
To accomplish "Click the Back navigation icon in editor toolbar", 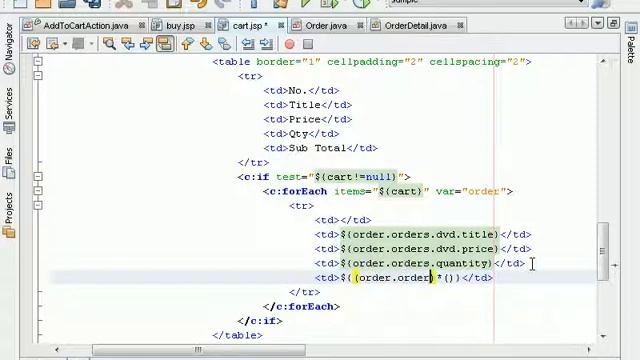I will [x=52, y=44].
